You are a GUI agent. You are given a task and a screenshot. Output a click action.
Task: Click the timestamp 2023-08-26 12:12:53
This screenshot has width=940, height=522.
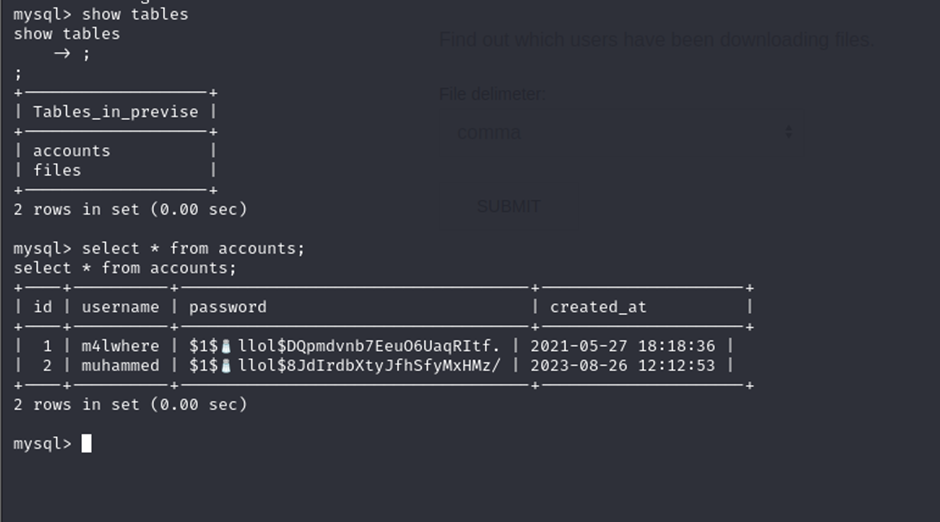[x=622, y=366]
